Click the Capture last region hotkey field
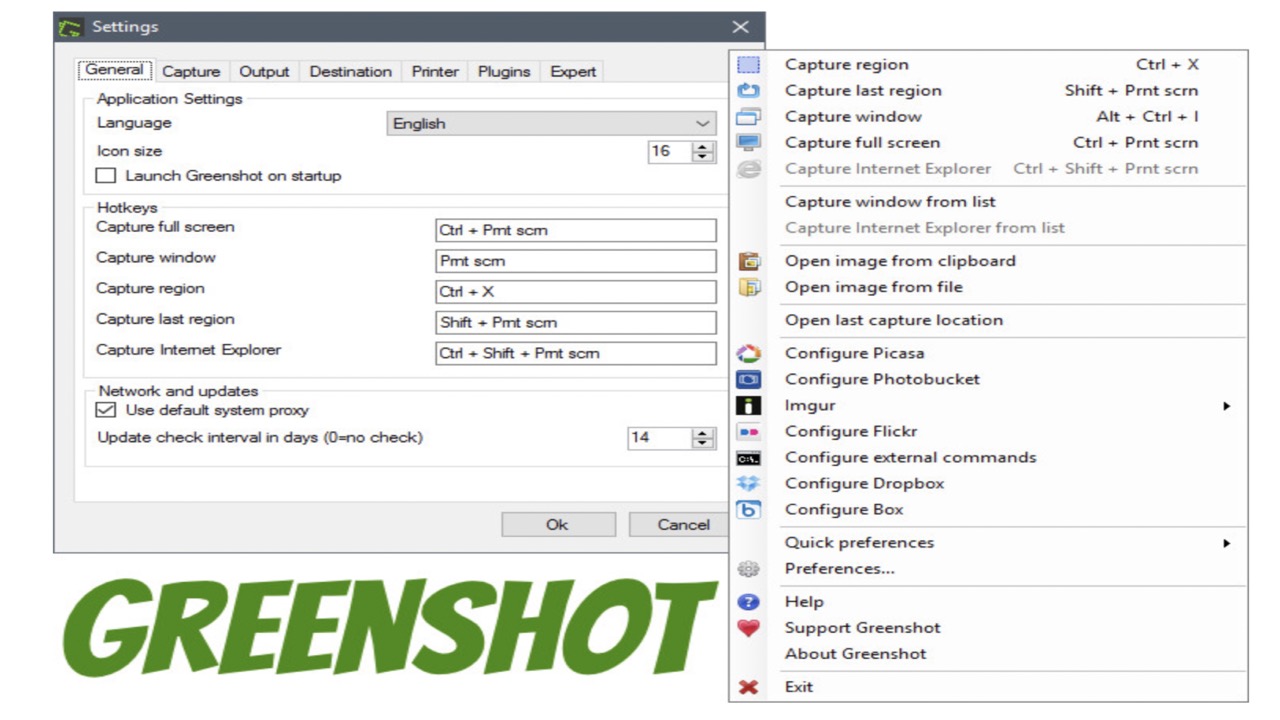The height and width of the screenshot is (720, 1280). (576, 323)
